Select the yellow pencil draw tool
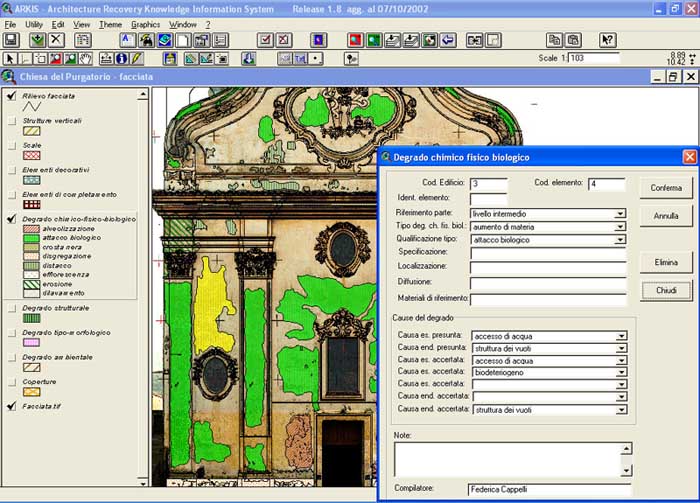Image resolution: width=700 pixels, height=503 pixels. [x=138, y=59]
